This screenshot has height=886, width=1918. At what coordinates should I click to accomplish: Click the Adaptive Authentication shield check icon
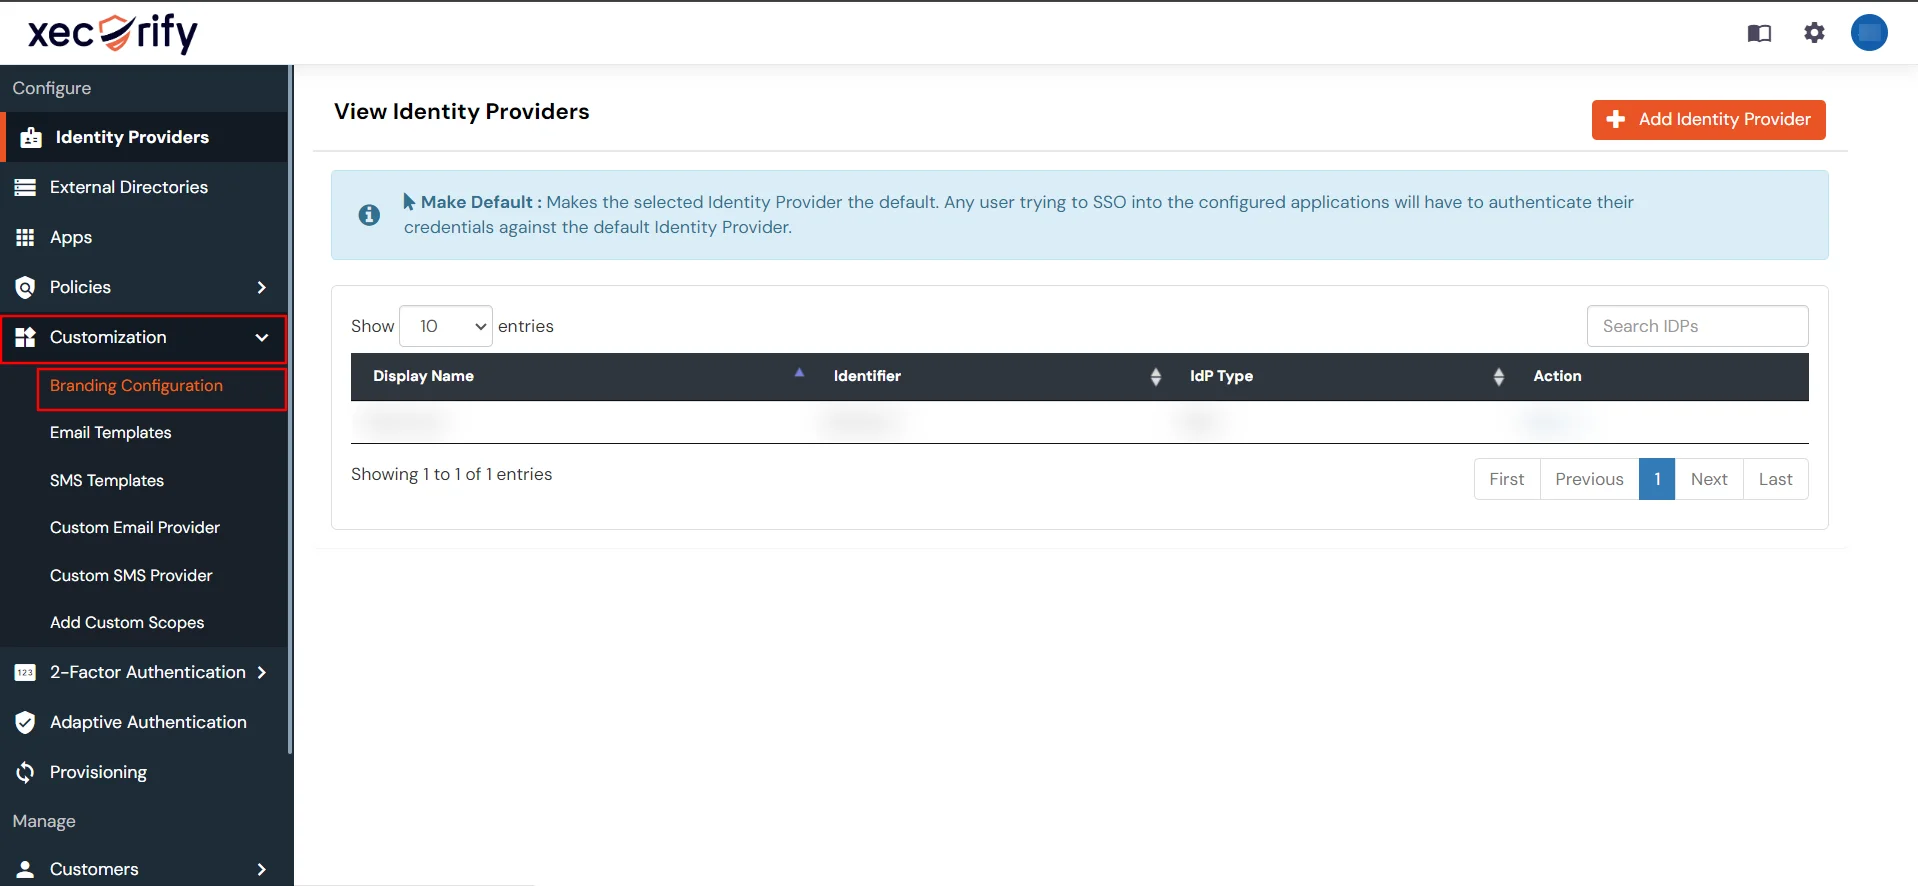25,722
